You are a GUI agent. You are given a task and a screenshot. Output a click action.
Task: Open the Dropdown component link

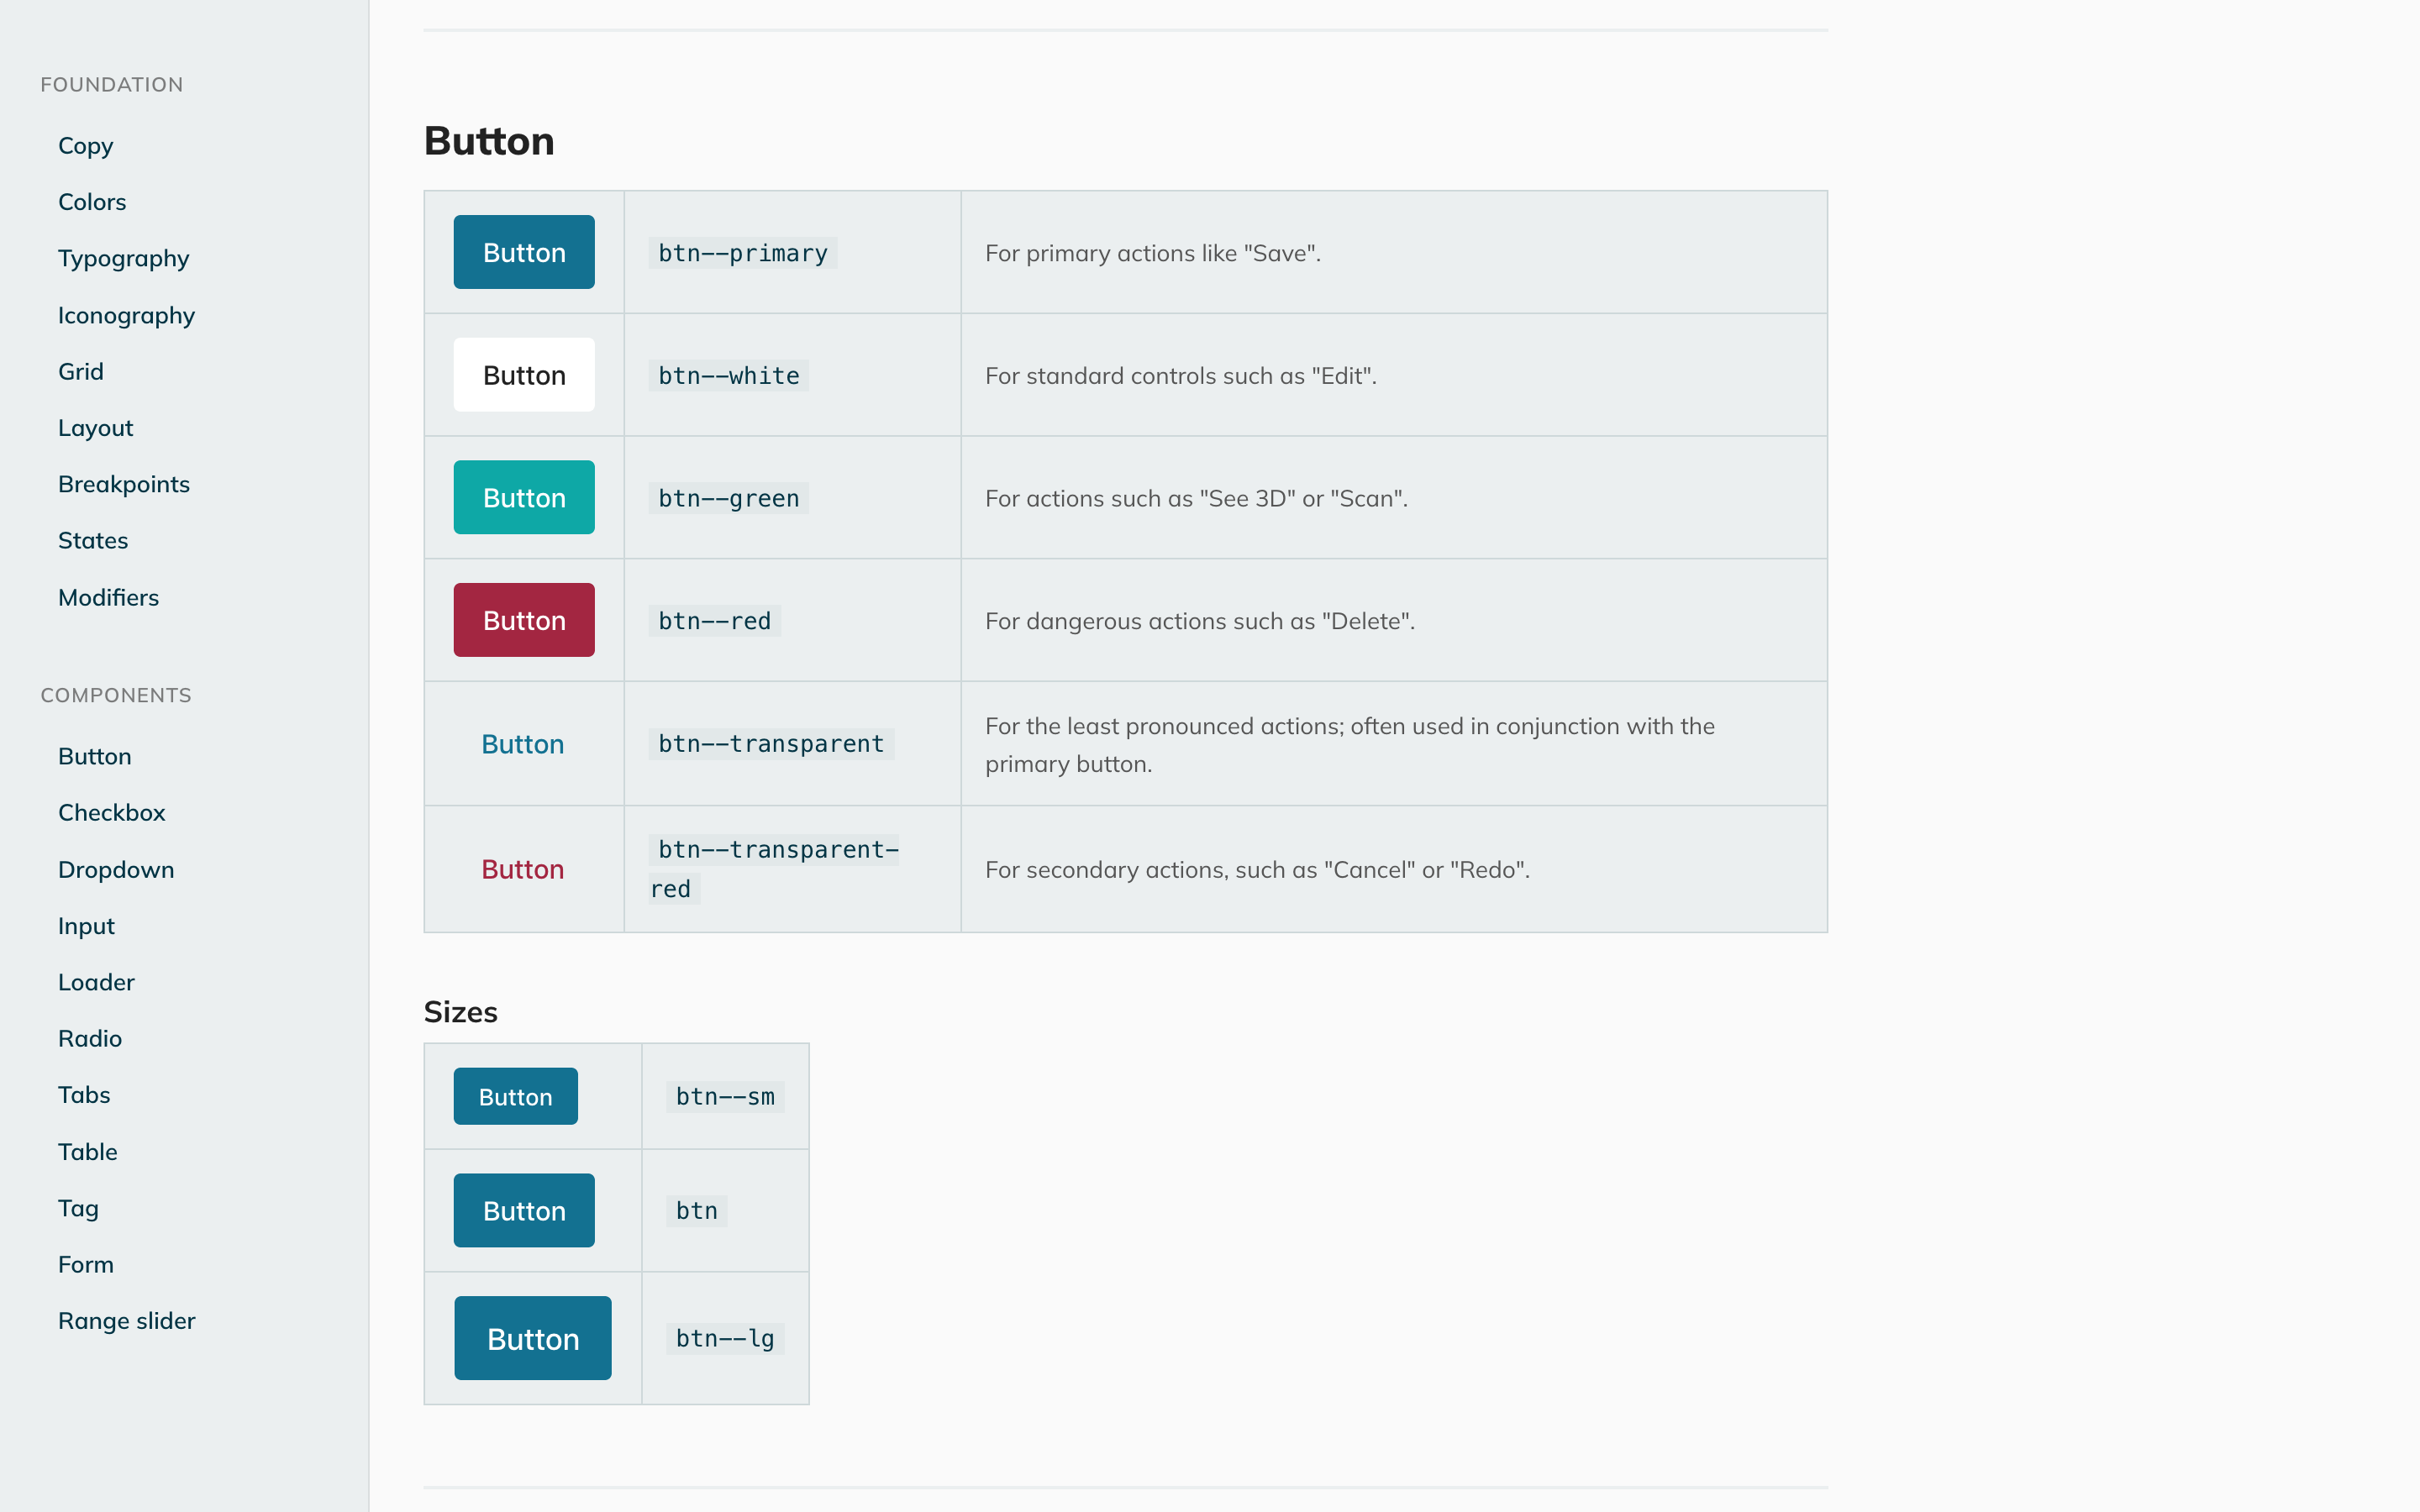[116, 869]
